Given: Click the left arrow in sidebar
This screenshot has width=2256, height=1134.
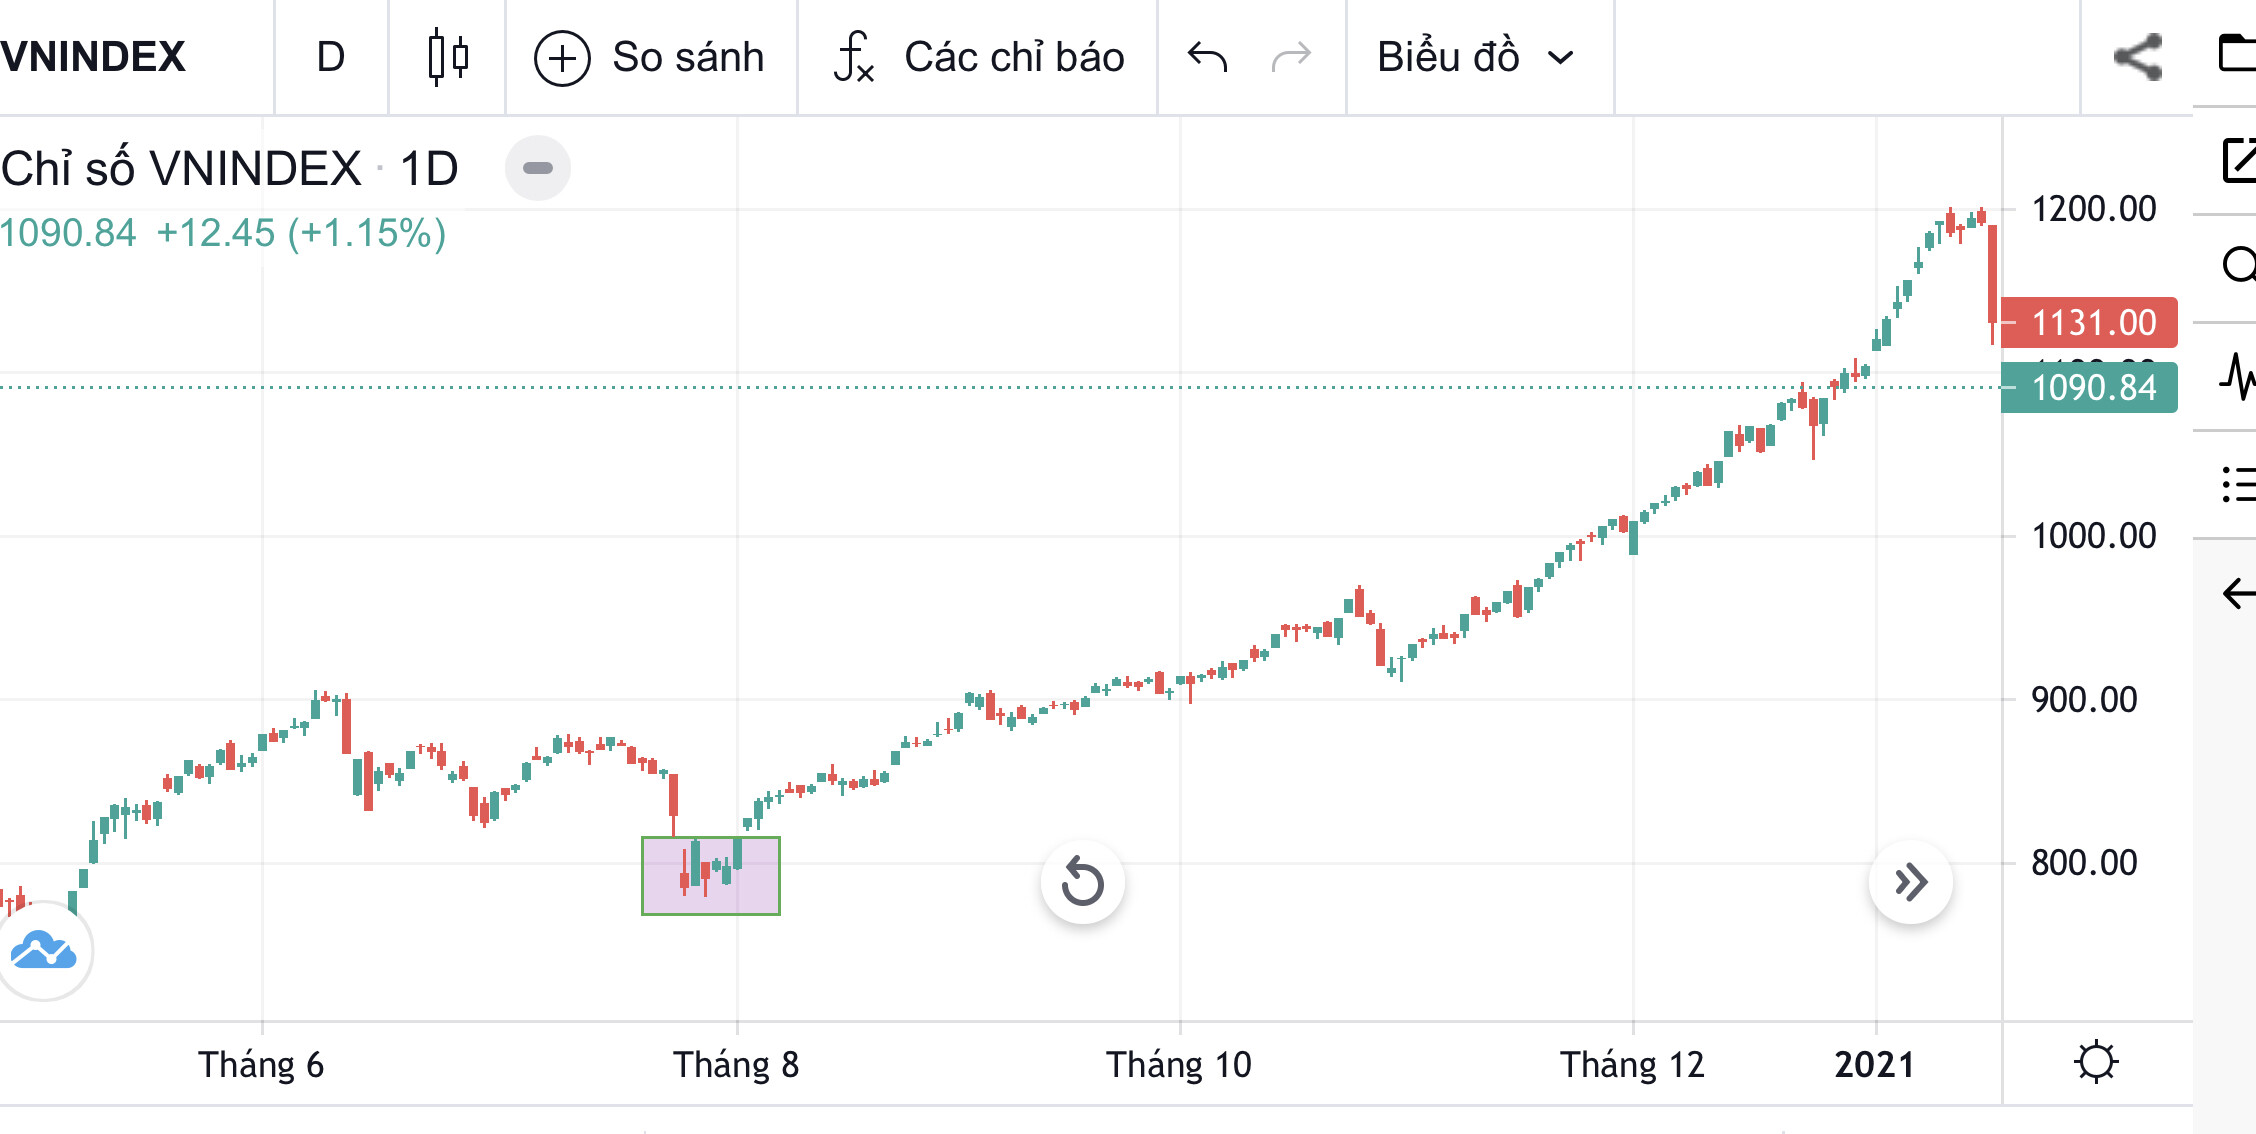Looking at the screenshot, I should 2238,593.
